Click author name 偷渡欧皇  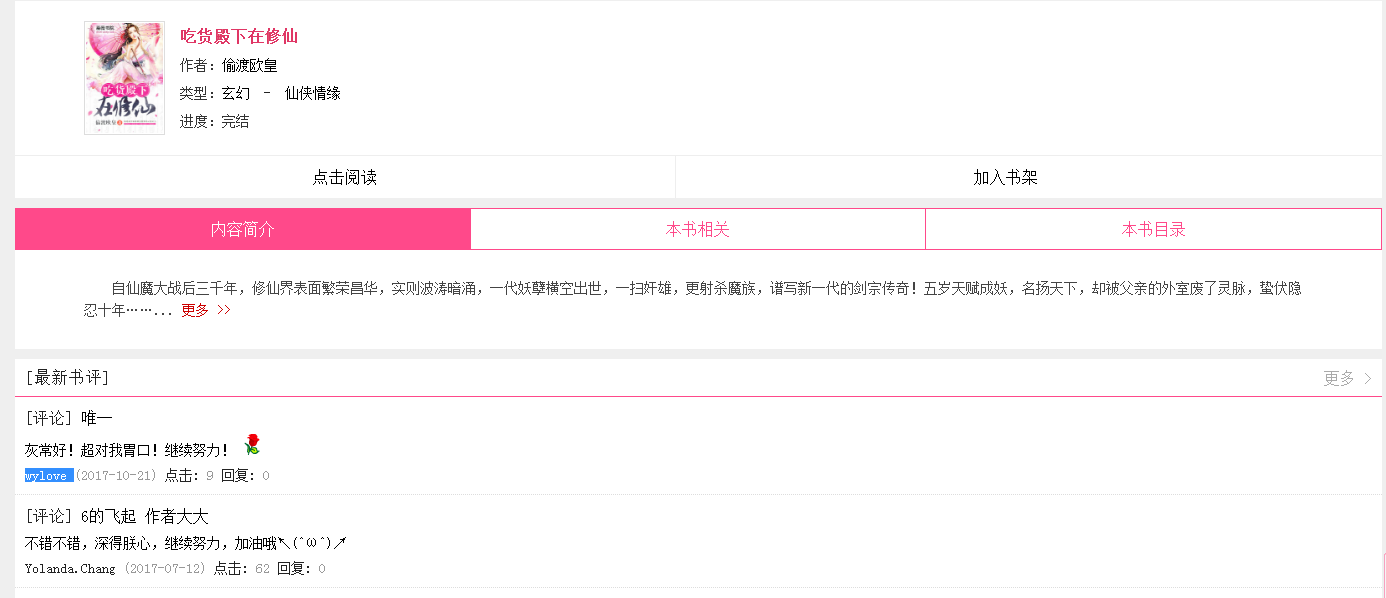click(249, 65)
